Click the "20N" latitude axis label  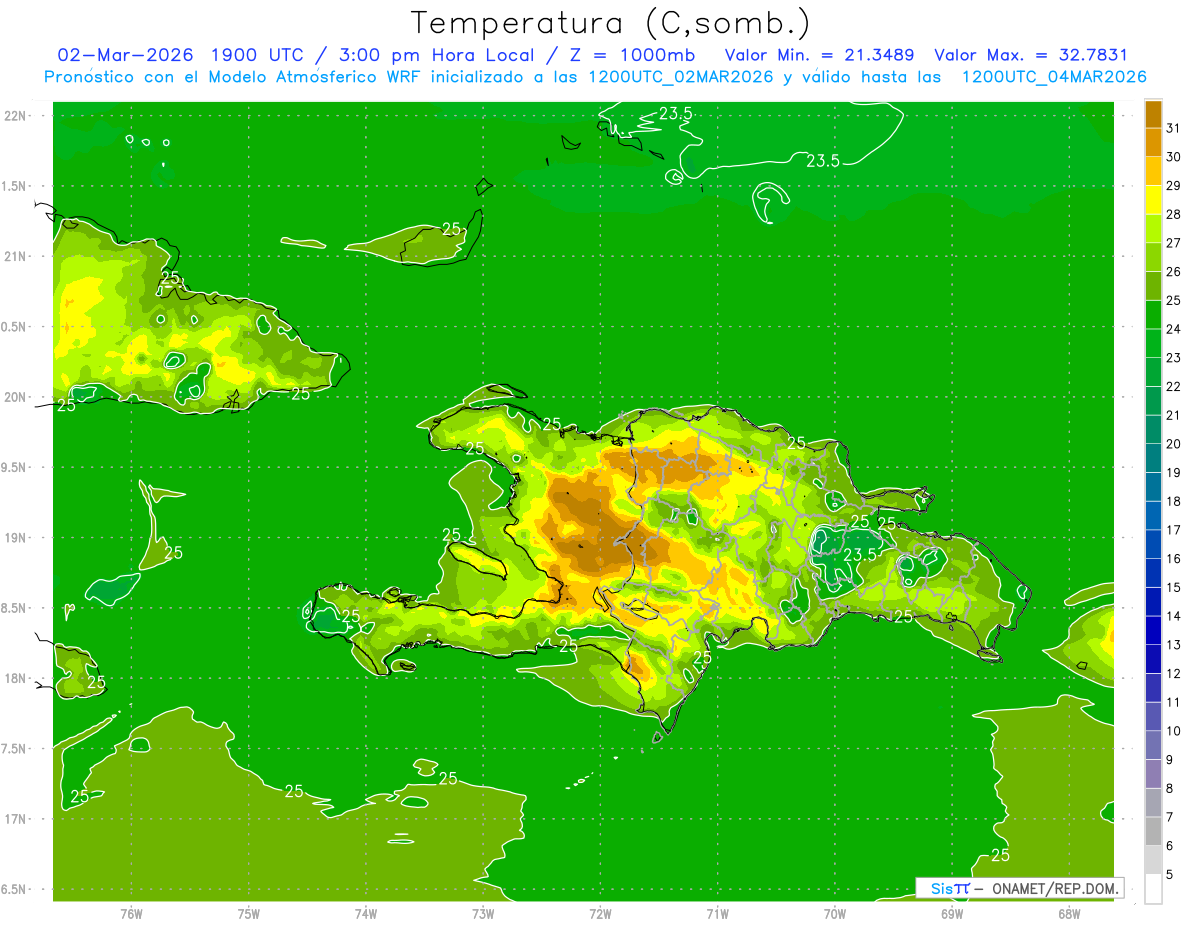coord(15,397)
